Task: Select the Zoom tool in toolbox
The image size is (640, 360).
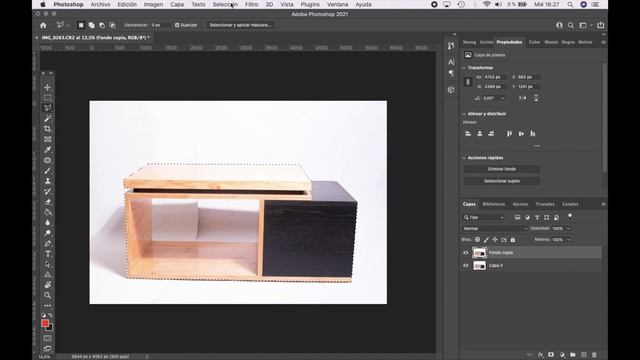Action: pyautogui.click(x=47, y=295)
